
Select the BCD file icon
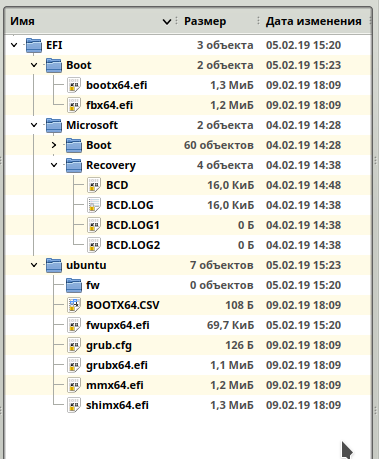click(94, 185)
